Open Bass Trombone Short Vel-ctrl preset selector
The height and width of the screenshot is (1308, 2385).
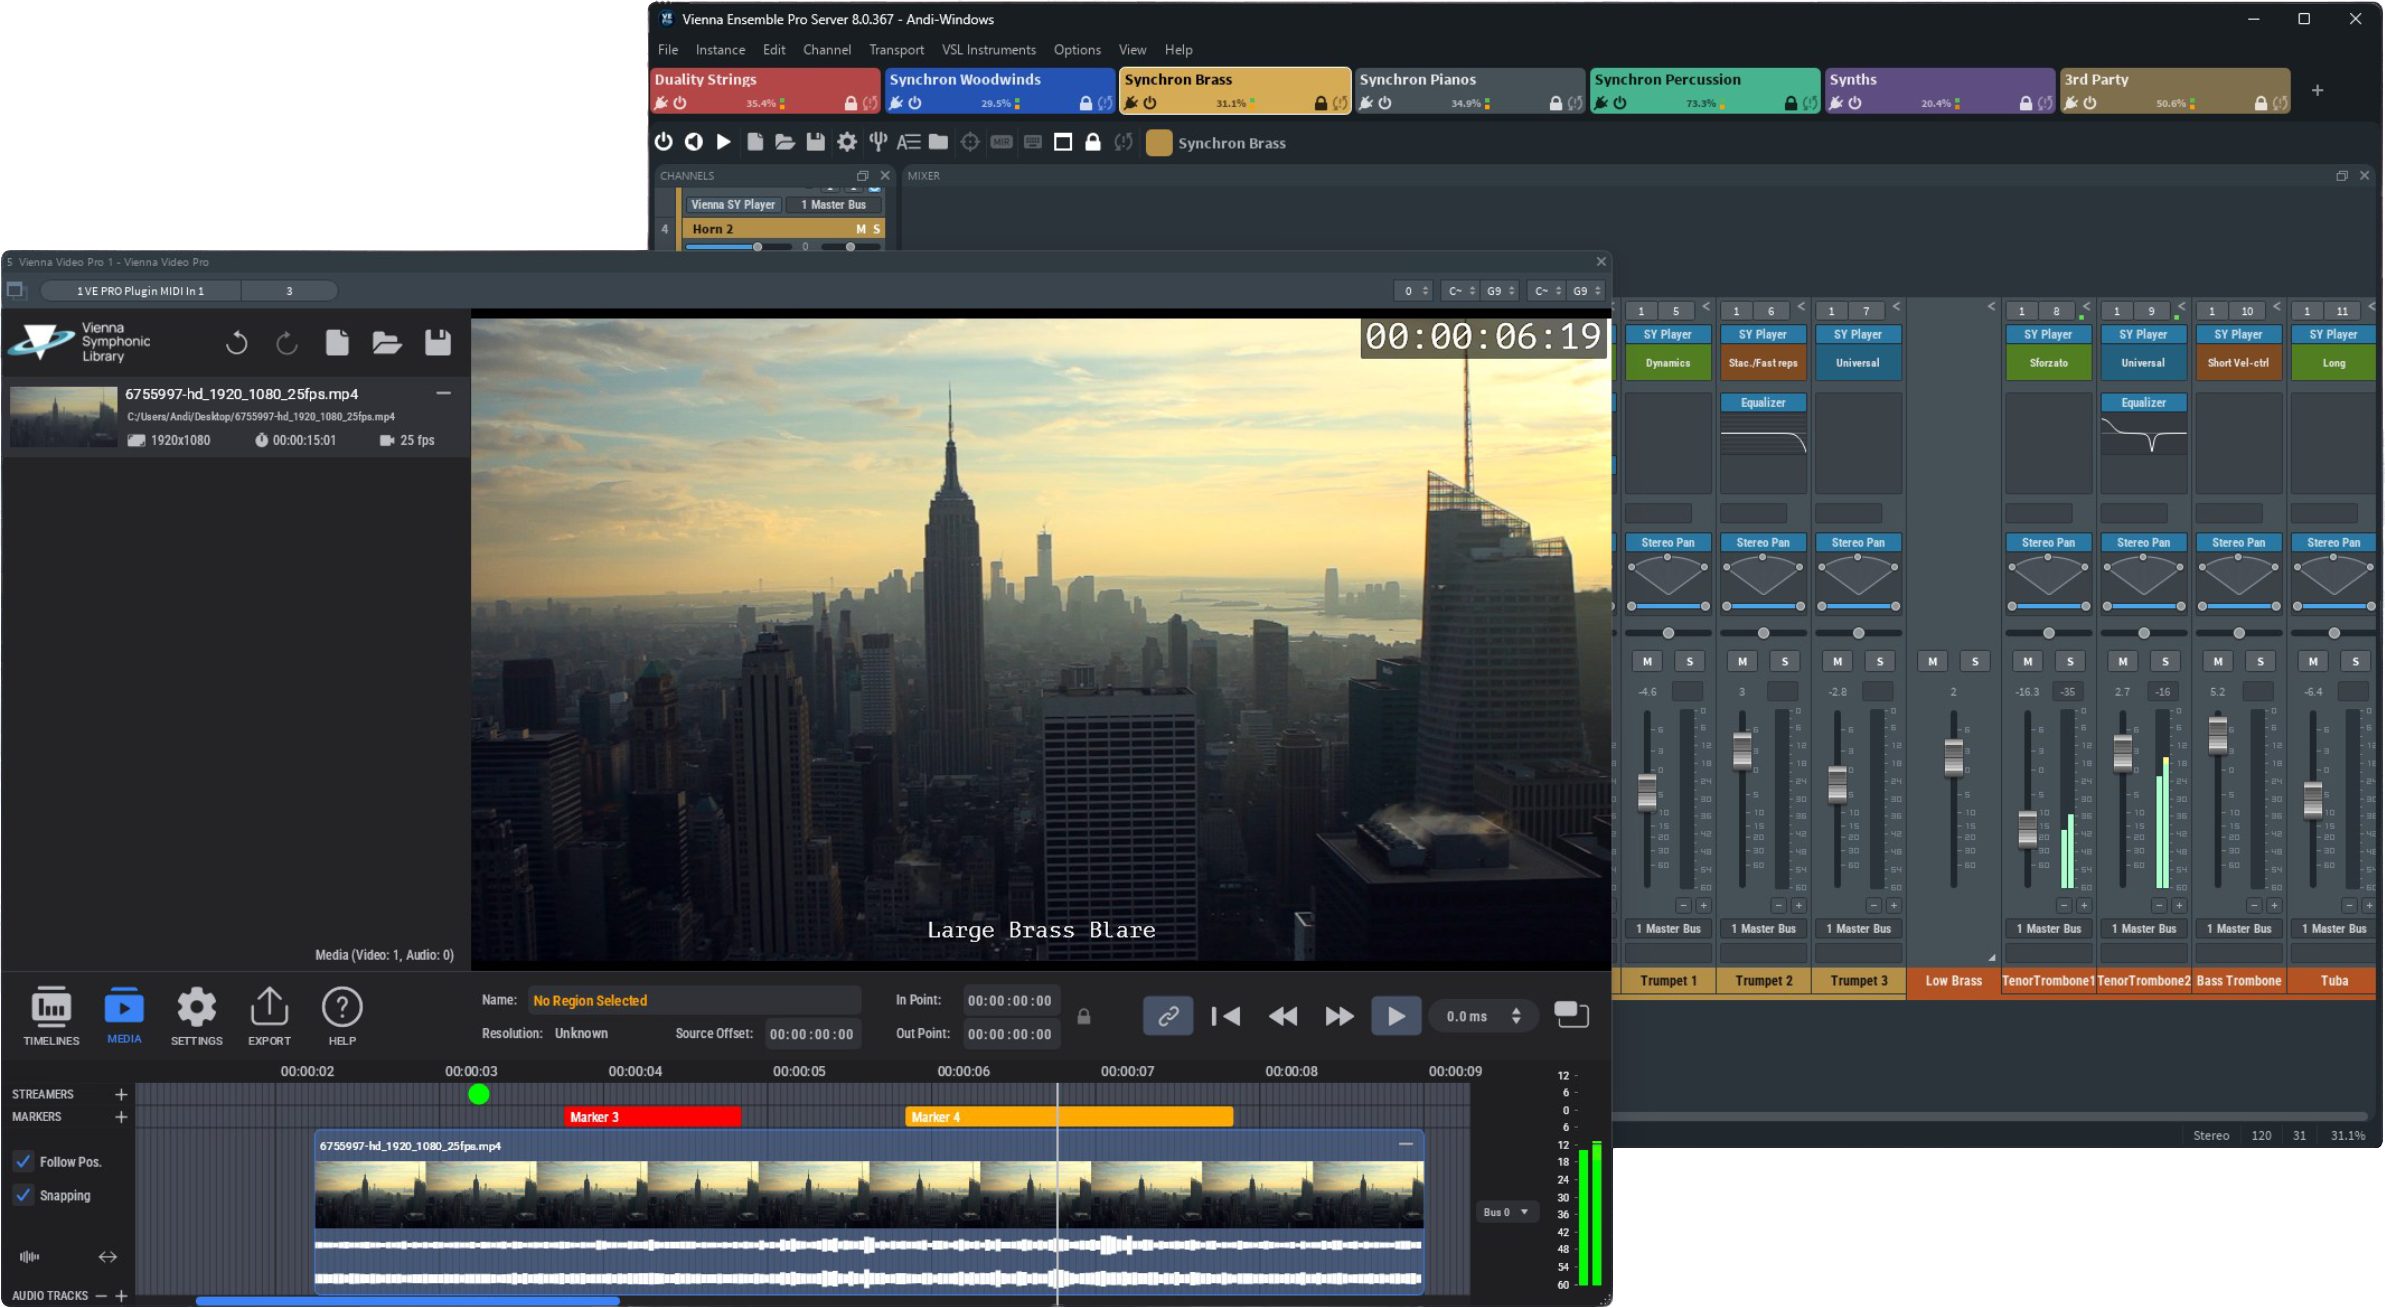(x=2238, y=363)
